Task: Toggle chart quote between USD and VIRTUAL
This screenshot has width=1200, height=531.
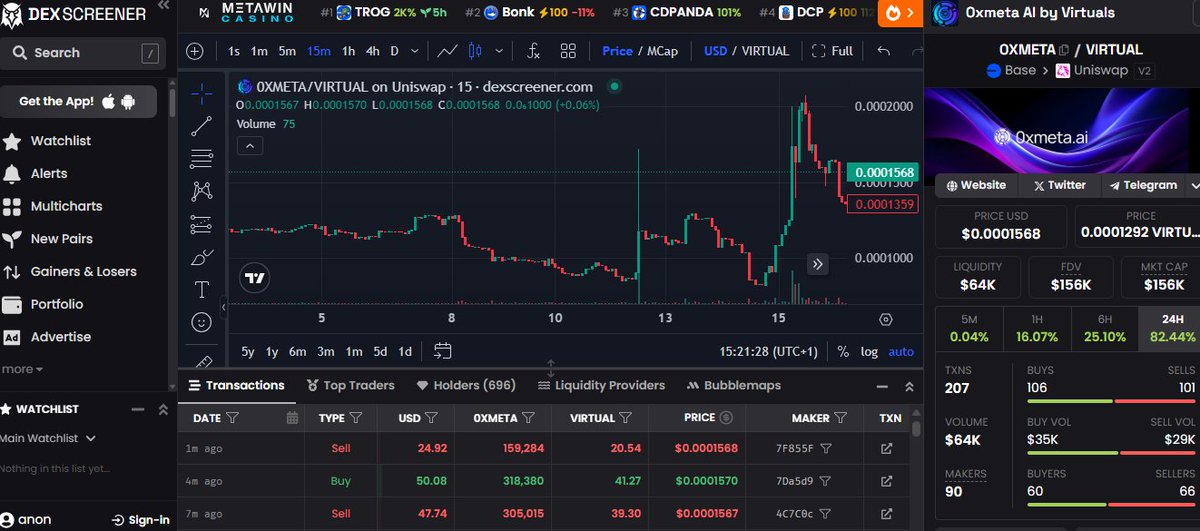Action: click(746, 51)
